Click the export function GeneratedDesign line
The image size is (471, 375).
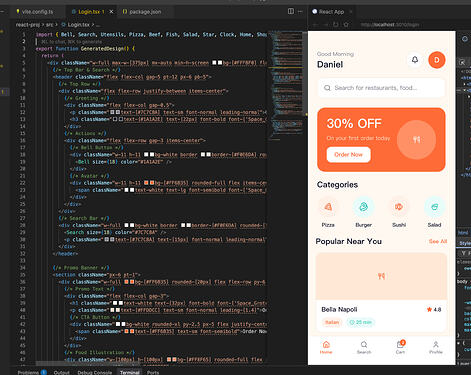85,49
